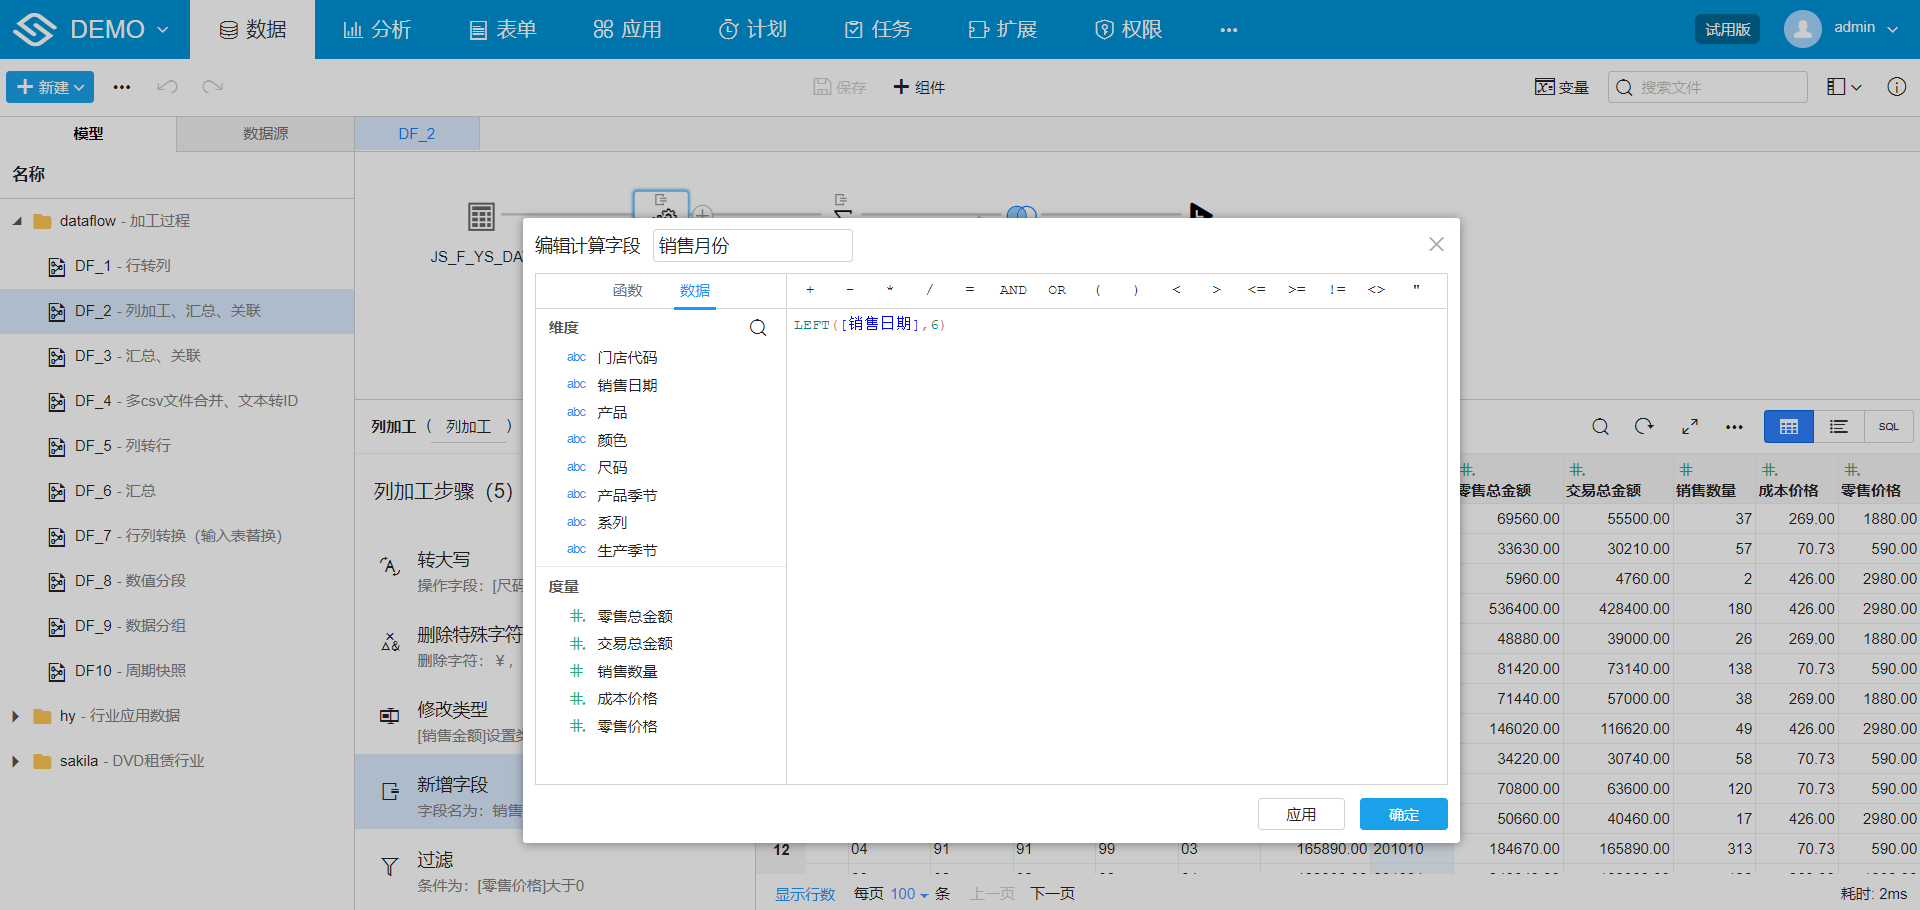Insert the plus operator
This screenshot has height=910, width=1920.
tap(810, 290)
